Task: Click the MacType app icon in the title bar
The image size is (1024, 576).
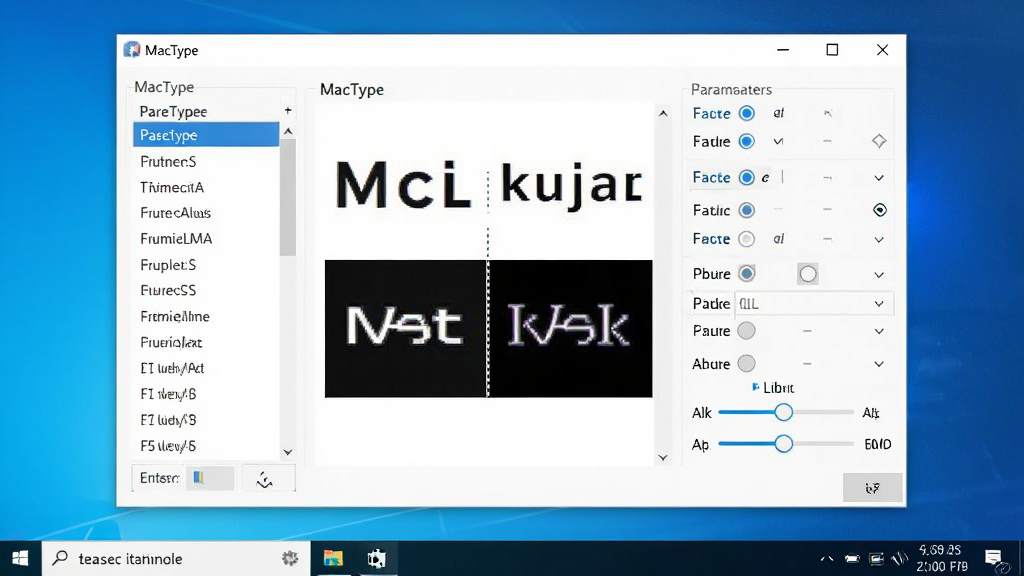Action: [132, 50]
